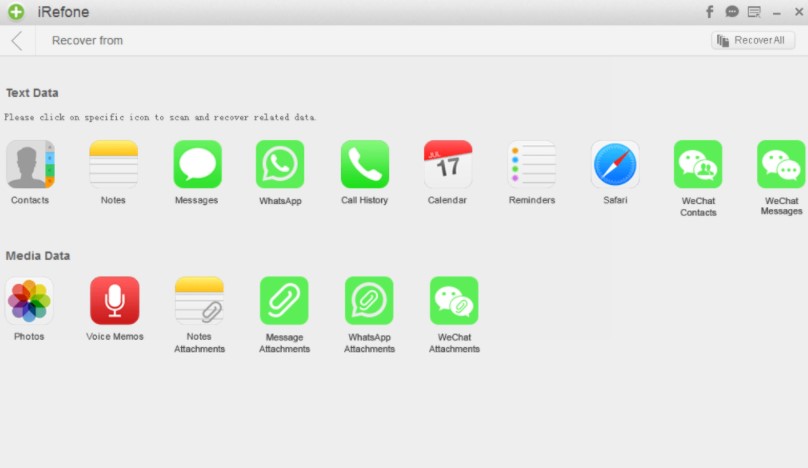The width and height of the screenshot is (808, 468).
Task: Click the iRefone title text
Action: coord(63,12)
